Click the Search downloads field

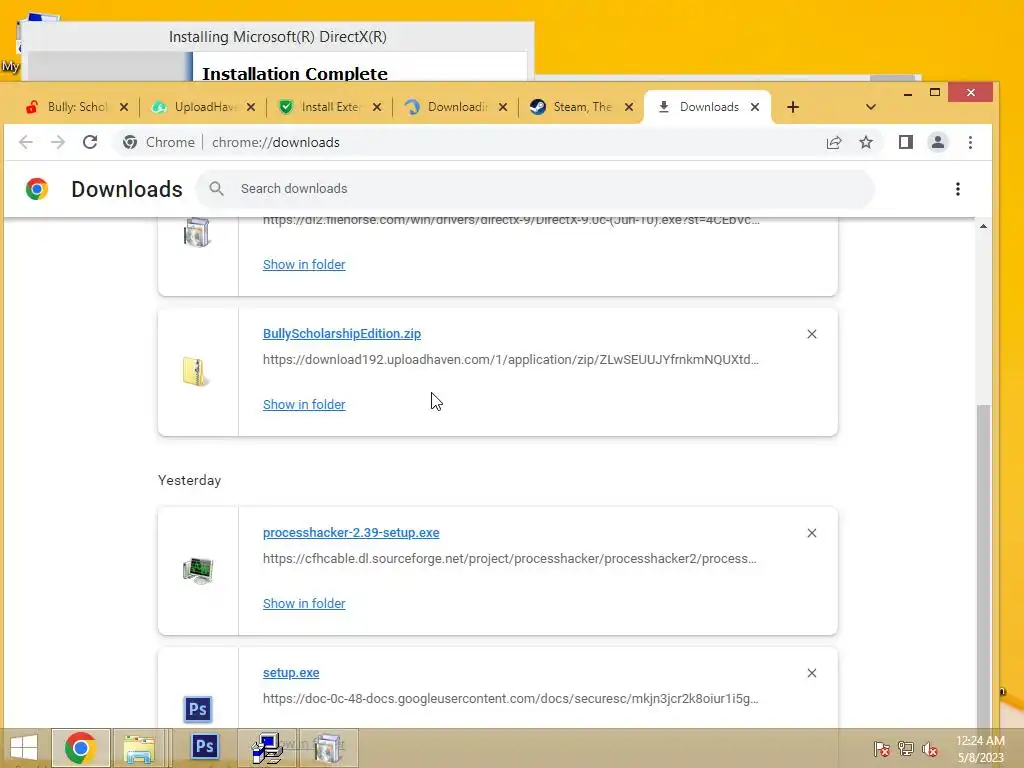point(536,189)
